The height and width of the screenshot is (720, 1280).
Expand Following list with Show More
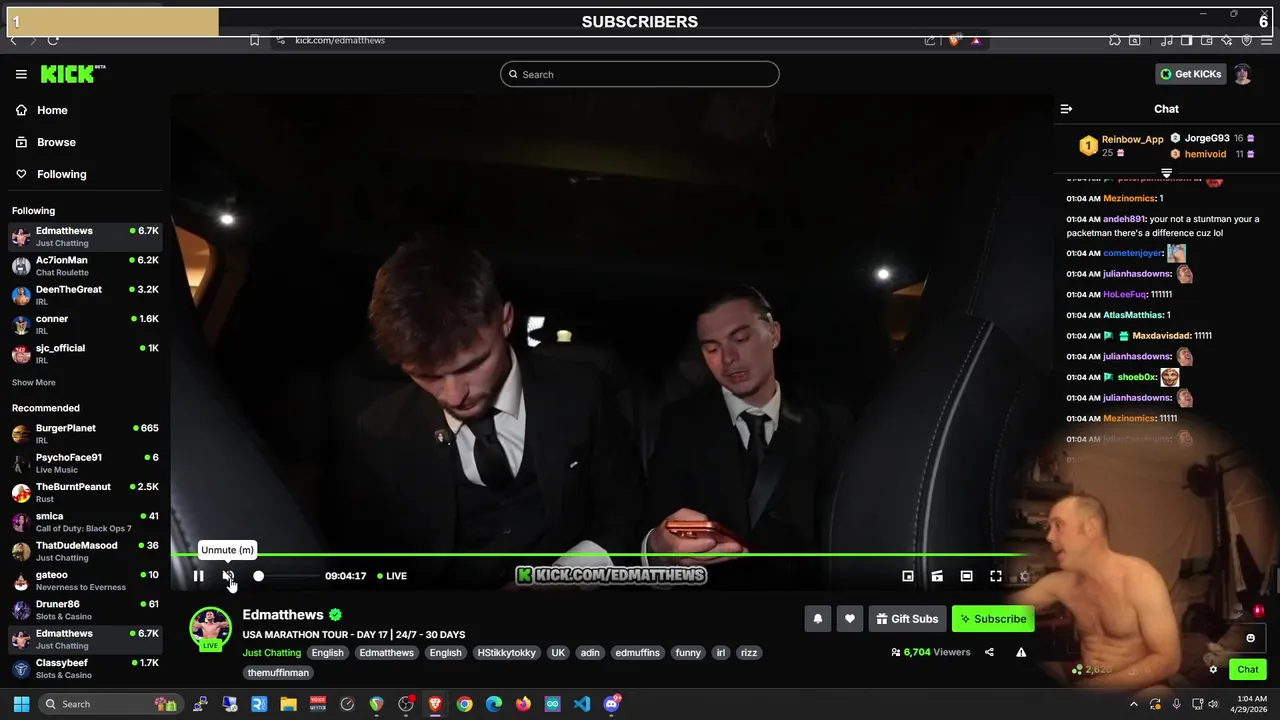pos(34,383)
